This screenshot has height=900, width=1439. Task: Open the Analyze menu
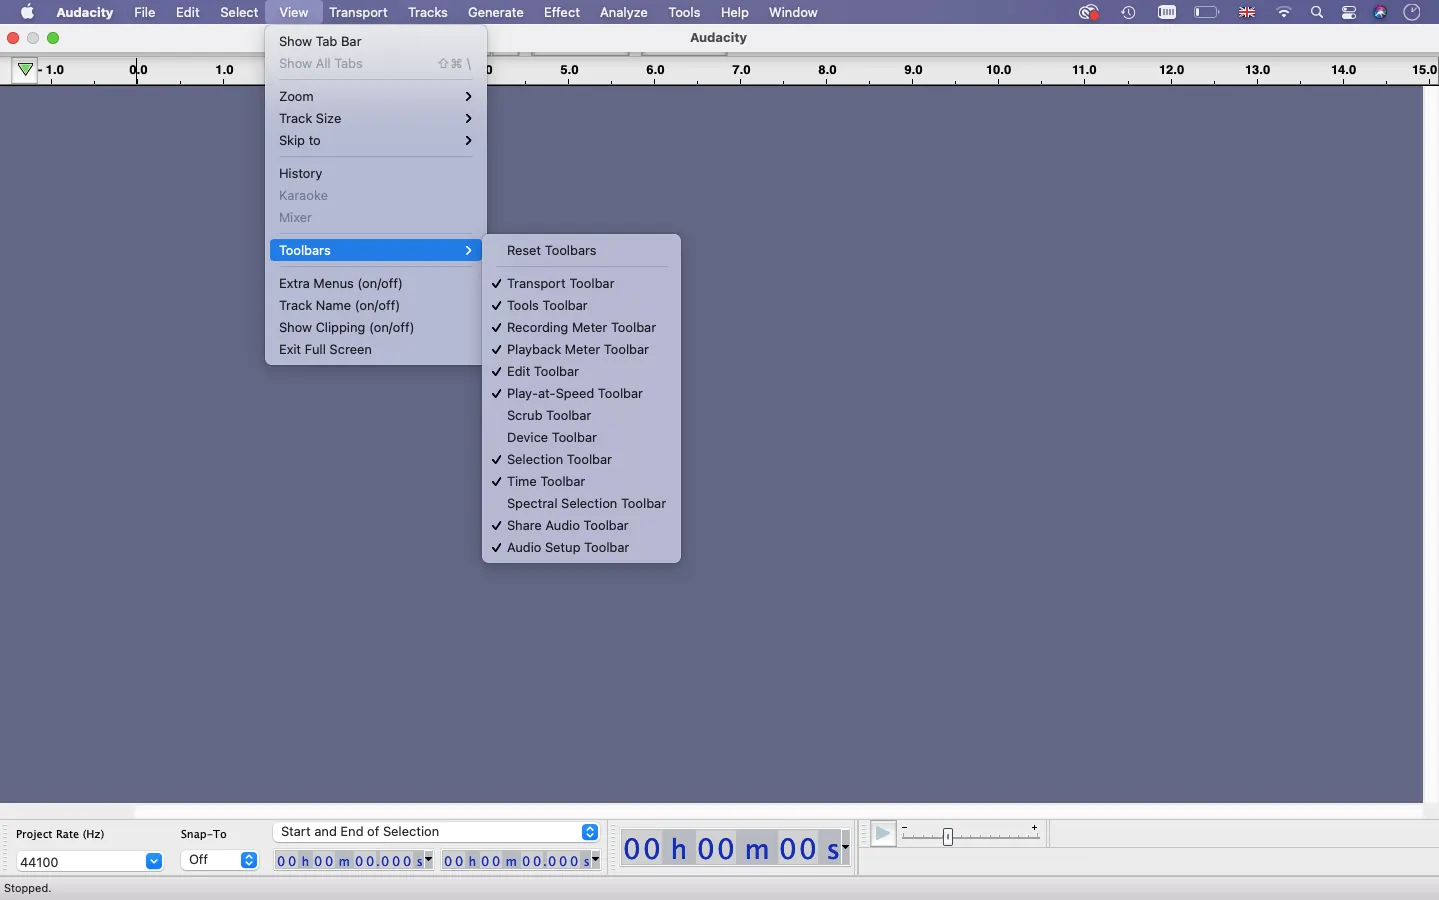point(624,12)
